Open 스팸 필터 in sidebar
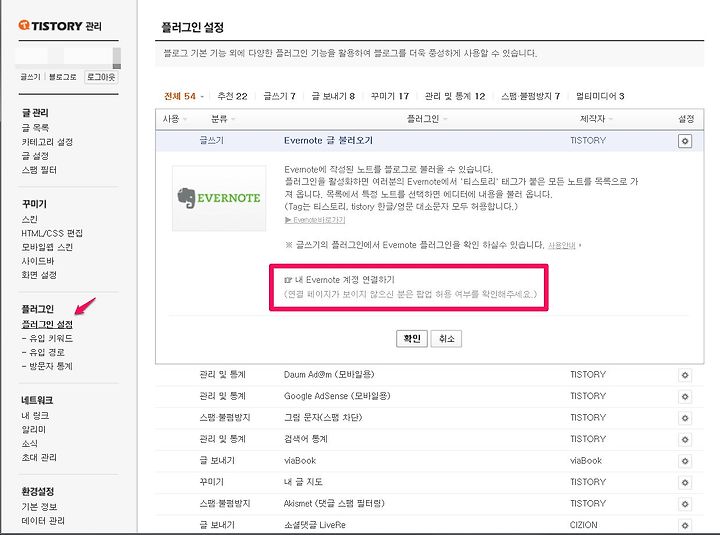 [39, 170]
